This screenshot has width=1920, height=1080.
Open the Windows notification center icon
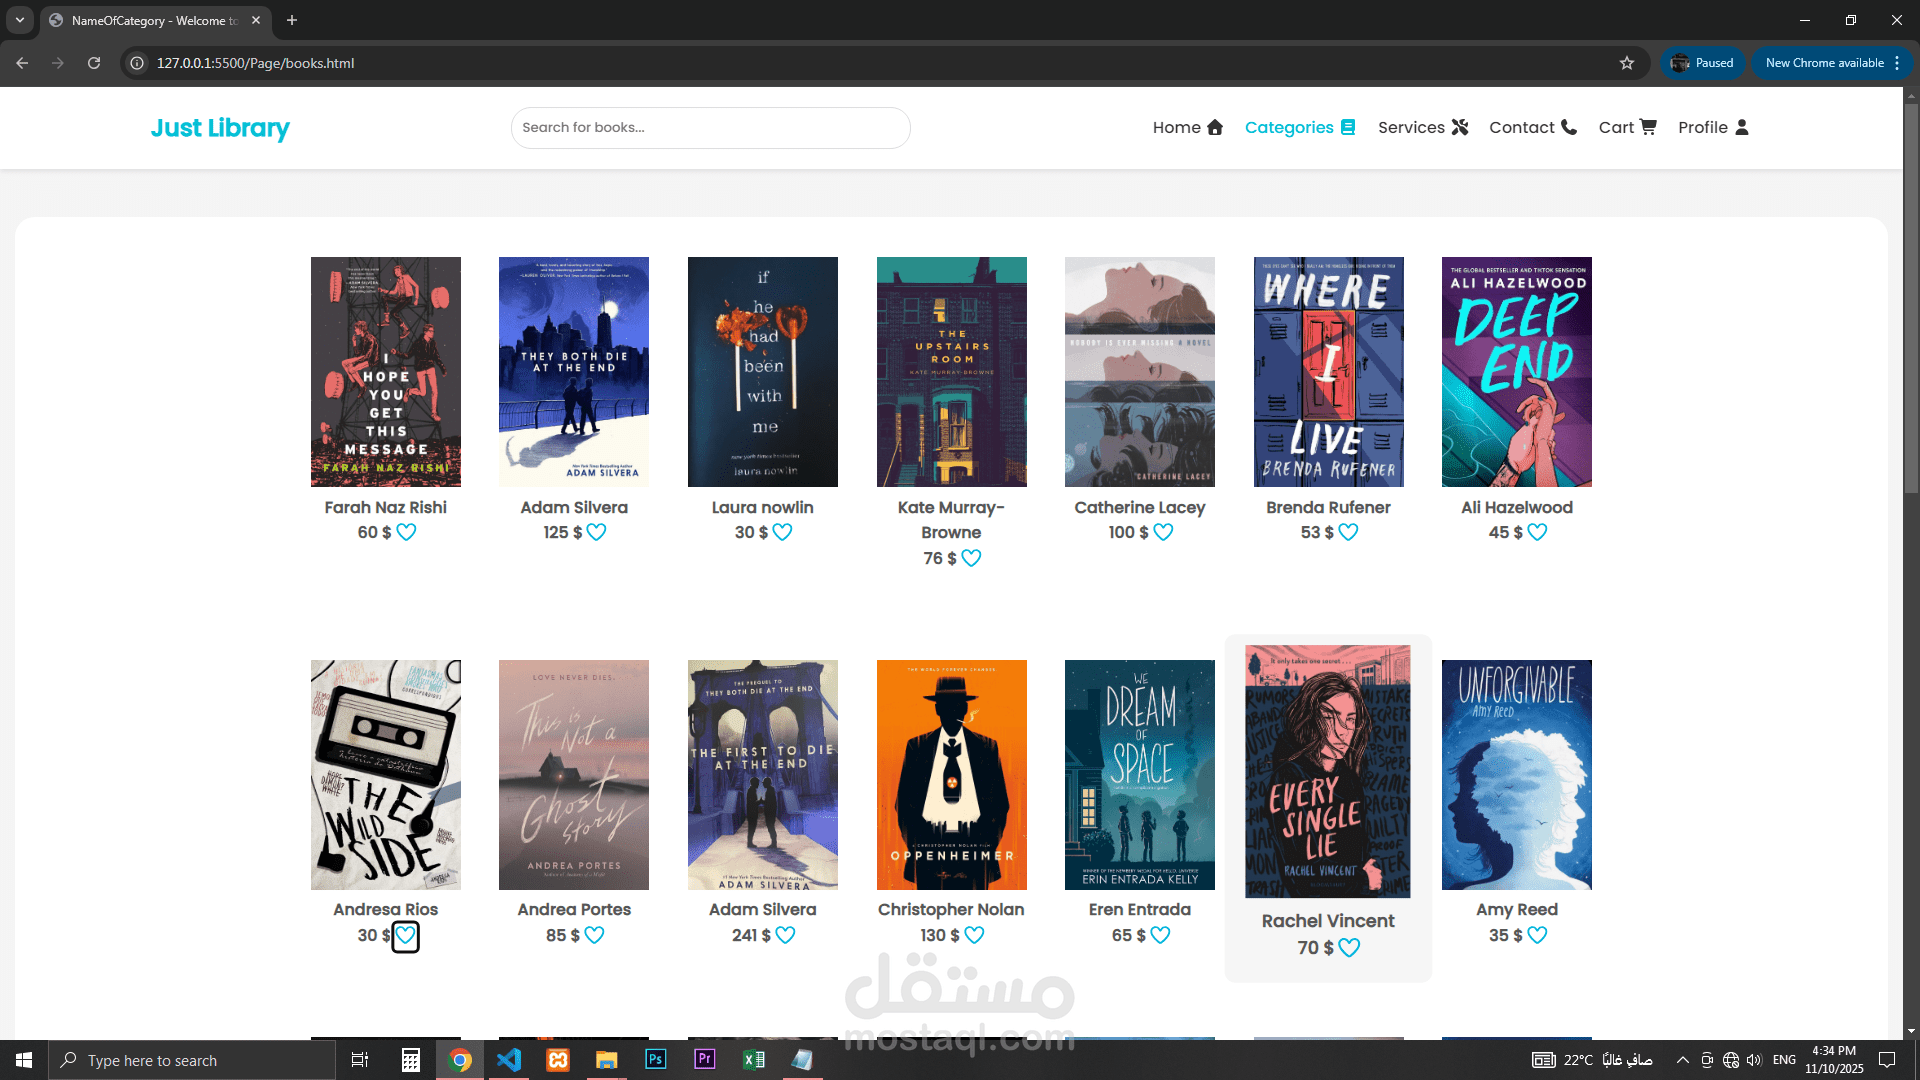[1888, 1060]
